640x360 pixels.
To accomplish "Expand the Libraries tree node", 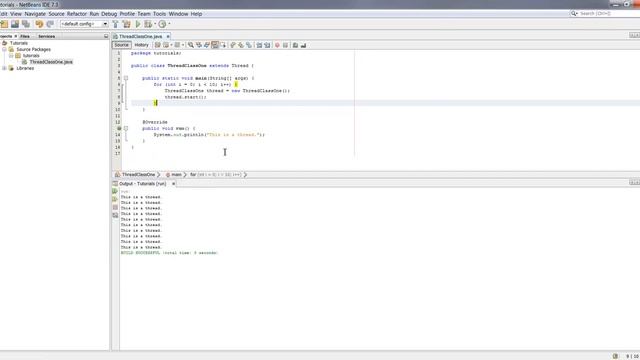I will (x=4, y=68).
